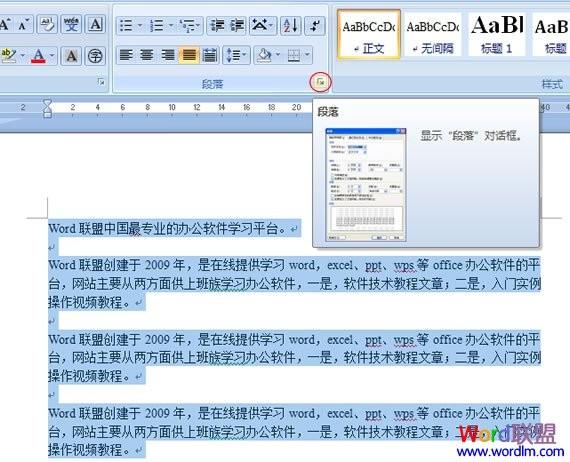Image resolution: width=570 pixels, height=462 pixels.
Task: Decrease paragraph indent
Action: point(217,25)
